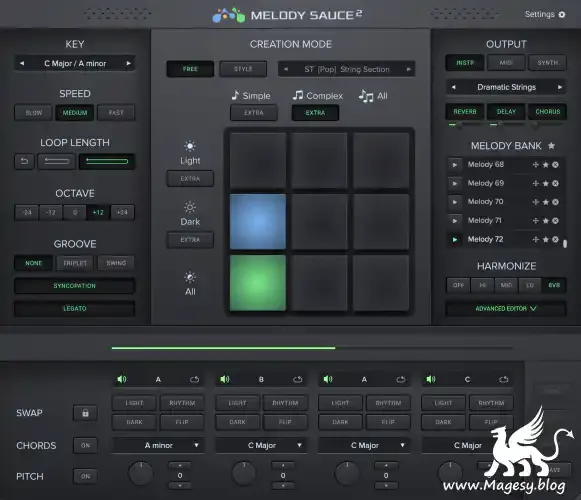Decrease section B pitch value

click(x=283, y=486)
